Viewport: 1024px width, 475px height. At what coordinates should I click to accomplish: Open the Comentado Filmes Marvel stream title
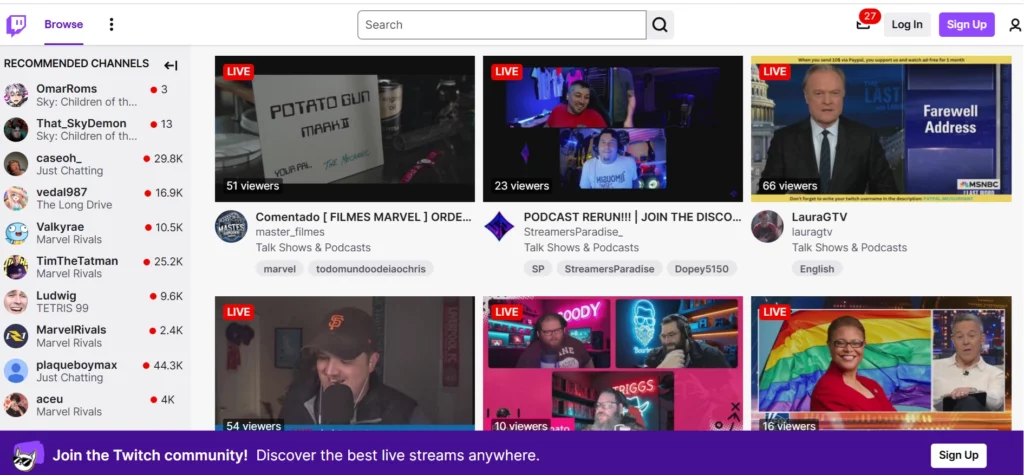(x=363, y=217)
